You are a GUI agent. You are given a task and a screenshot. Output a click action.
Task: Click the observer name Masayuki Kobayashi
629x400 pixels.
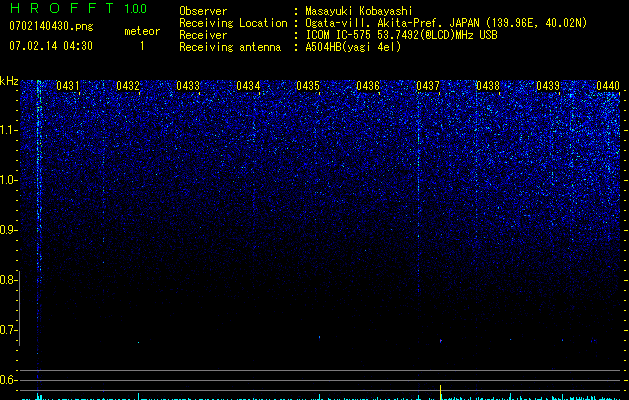(359, 11)
